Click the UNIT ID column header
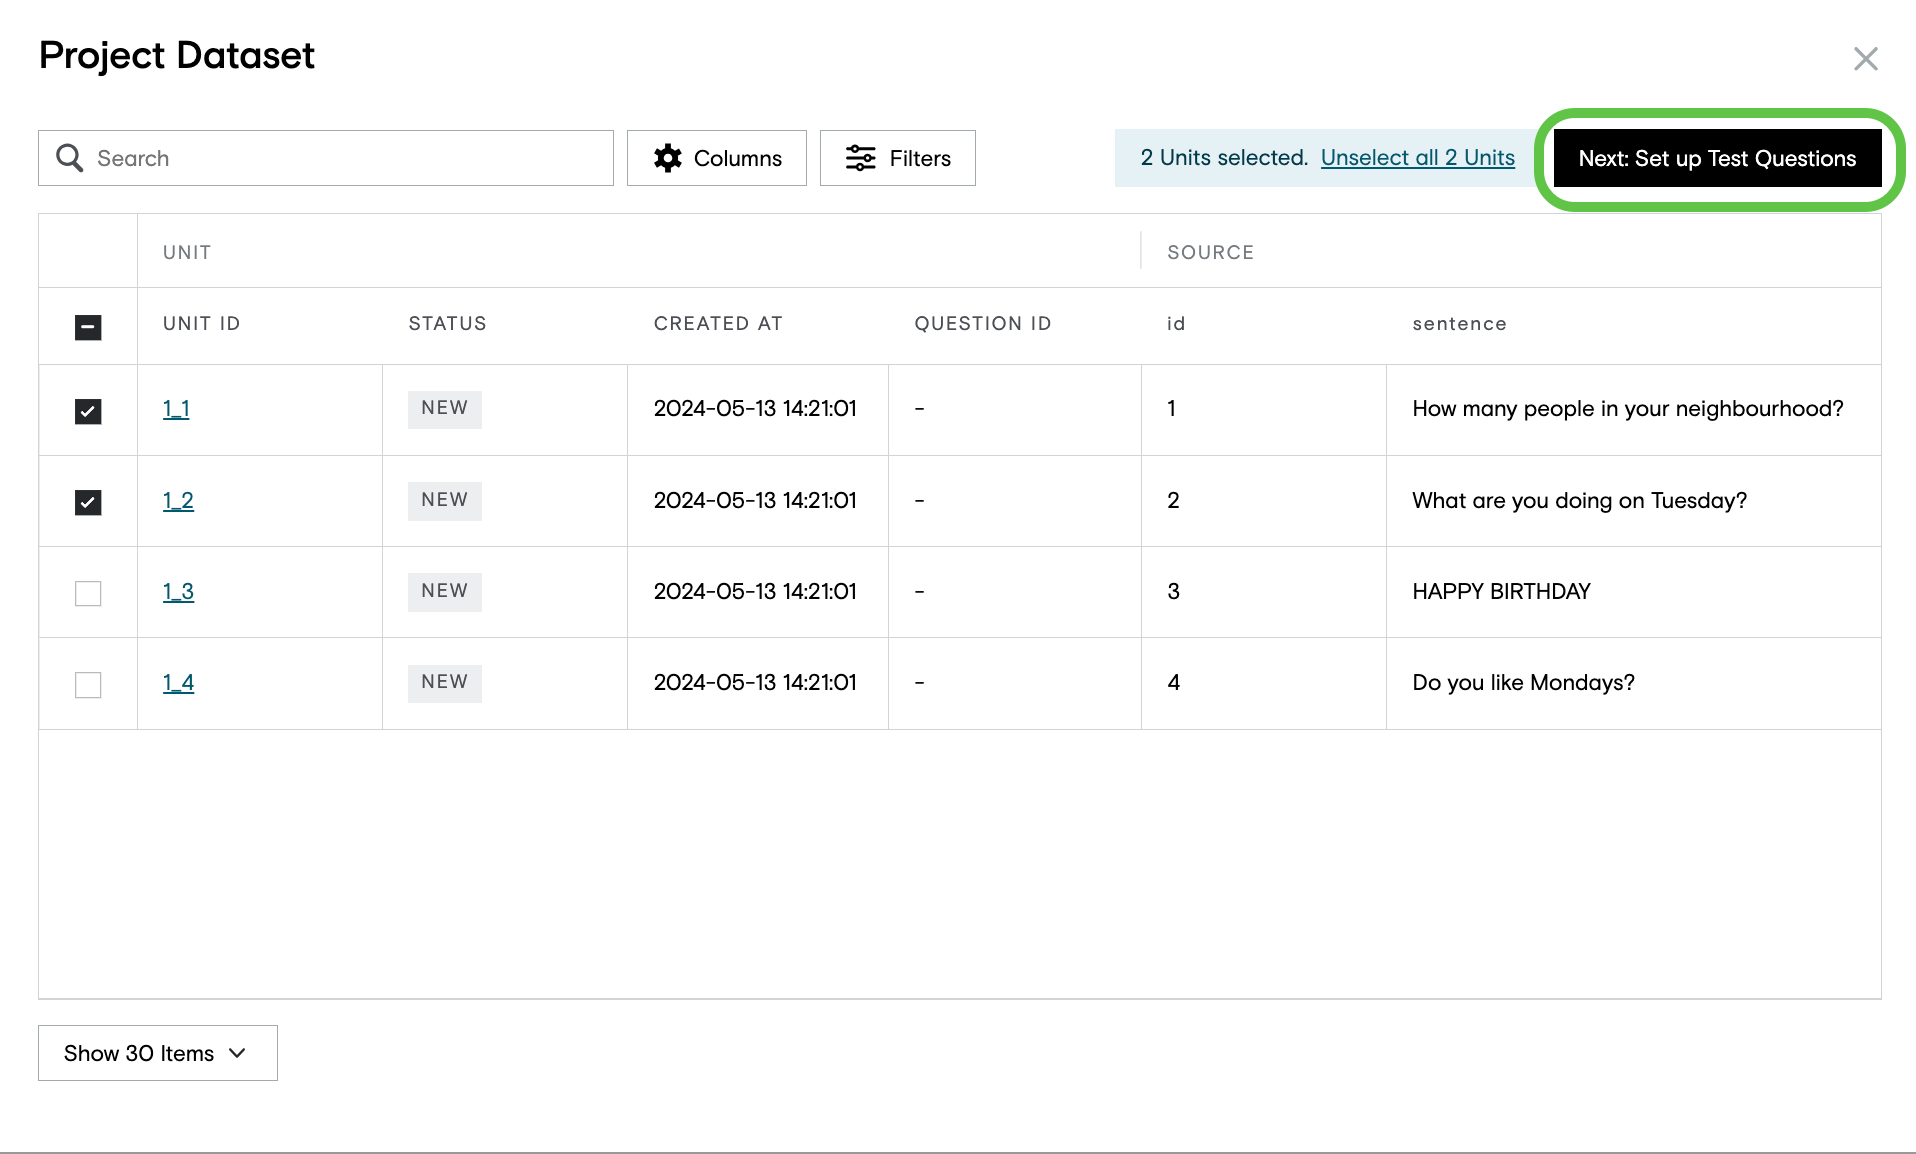The width and height of the screenshot is (1916, 1154). (202, 324)
